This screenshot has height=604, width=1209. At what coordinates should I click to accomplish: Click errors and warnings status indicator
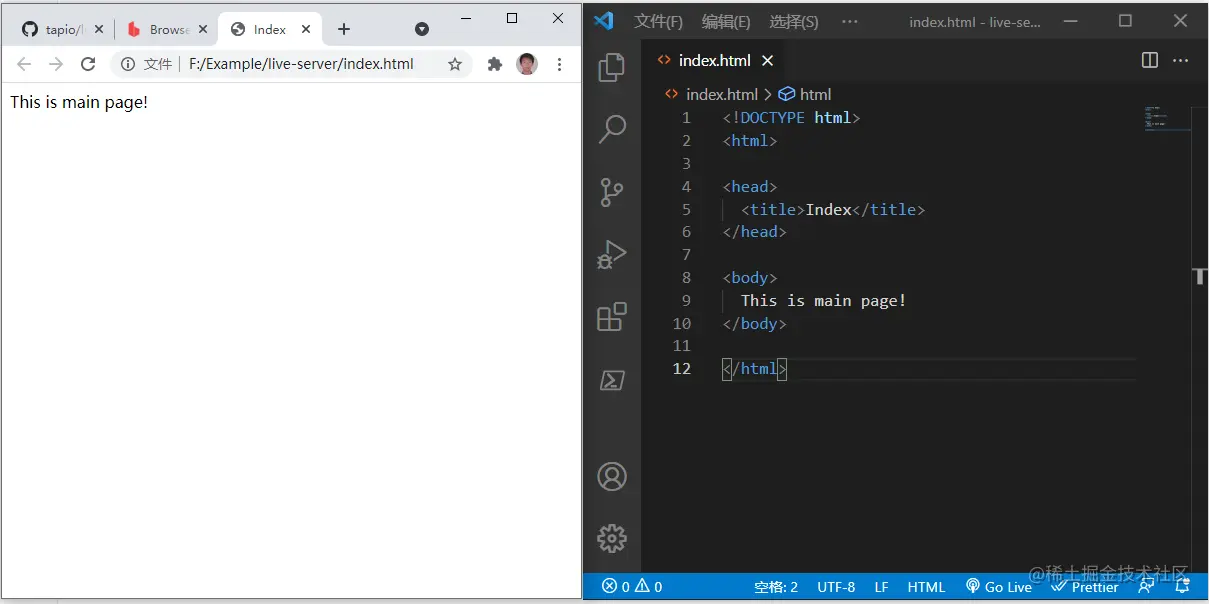tap(632, 587)
